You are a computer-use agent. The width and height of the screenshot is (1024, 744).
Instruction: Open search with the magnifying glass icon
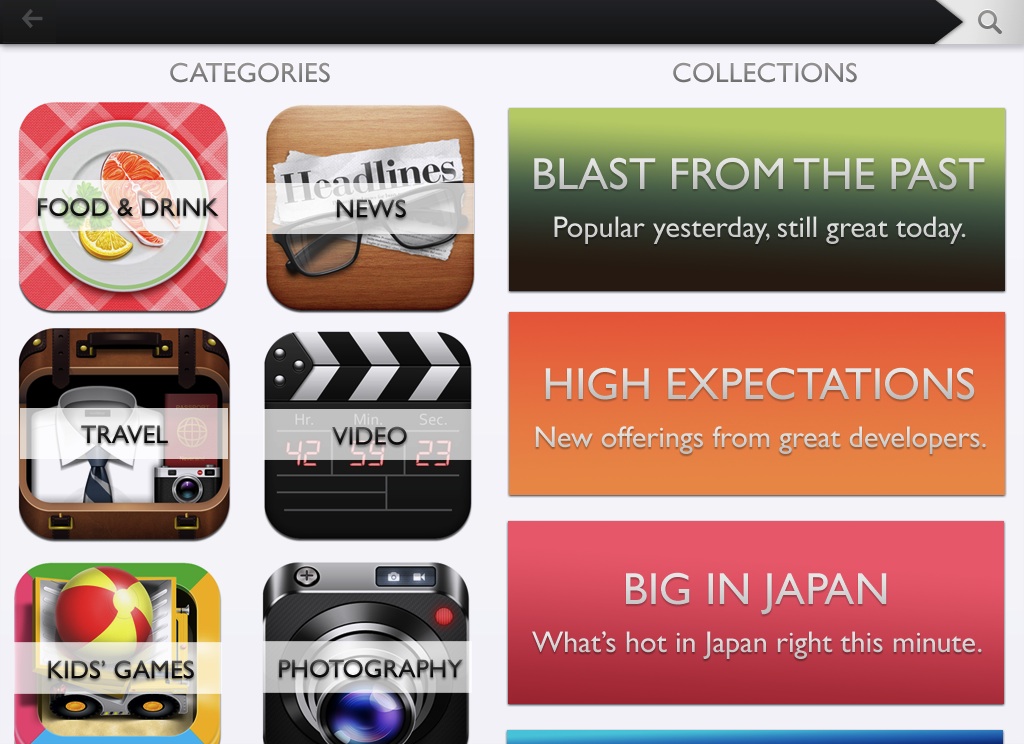[989, 22]
